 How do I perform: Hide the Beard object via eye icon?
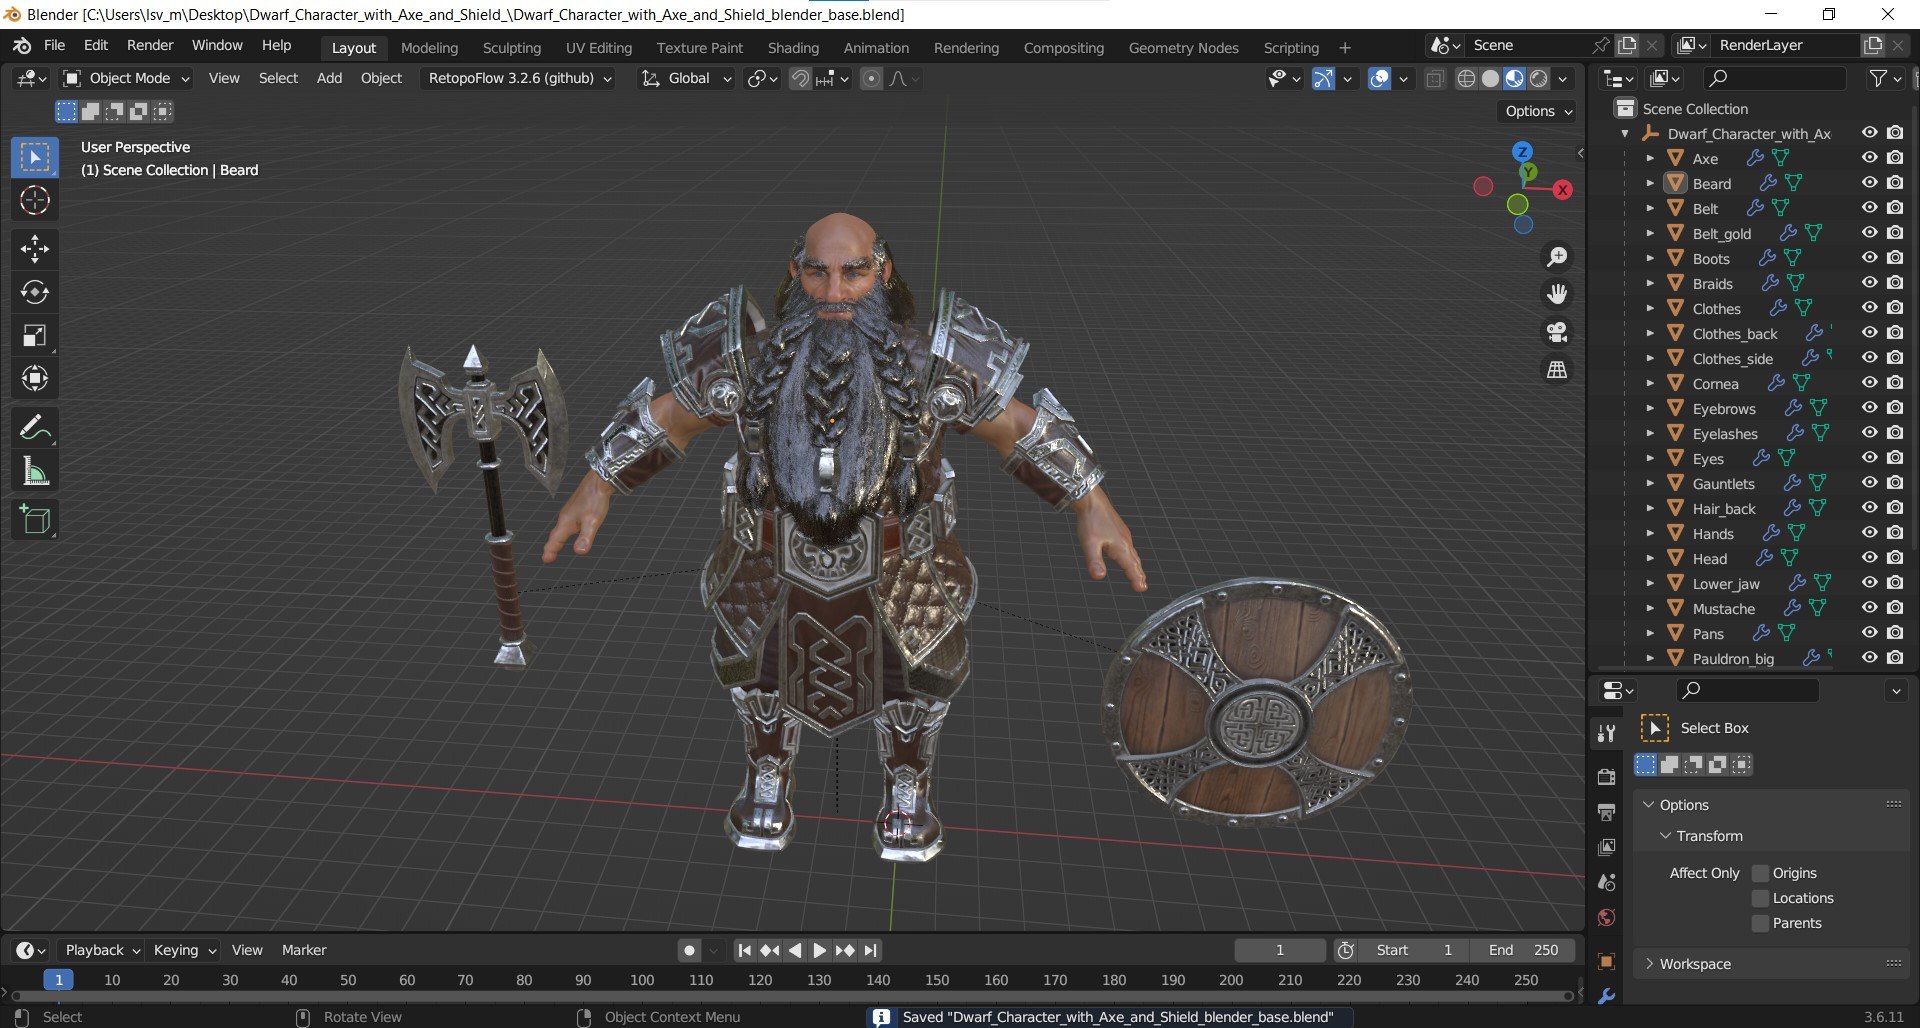(x=1869, y=183)
